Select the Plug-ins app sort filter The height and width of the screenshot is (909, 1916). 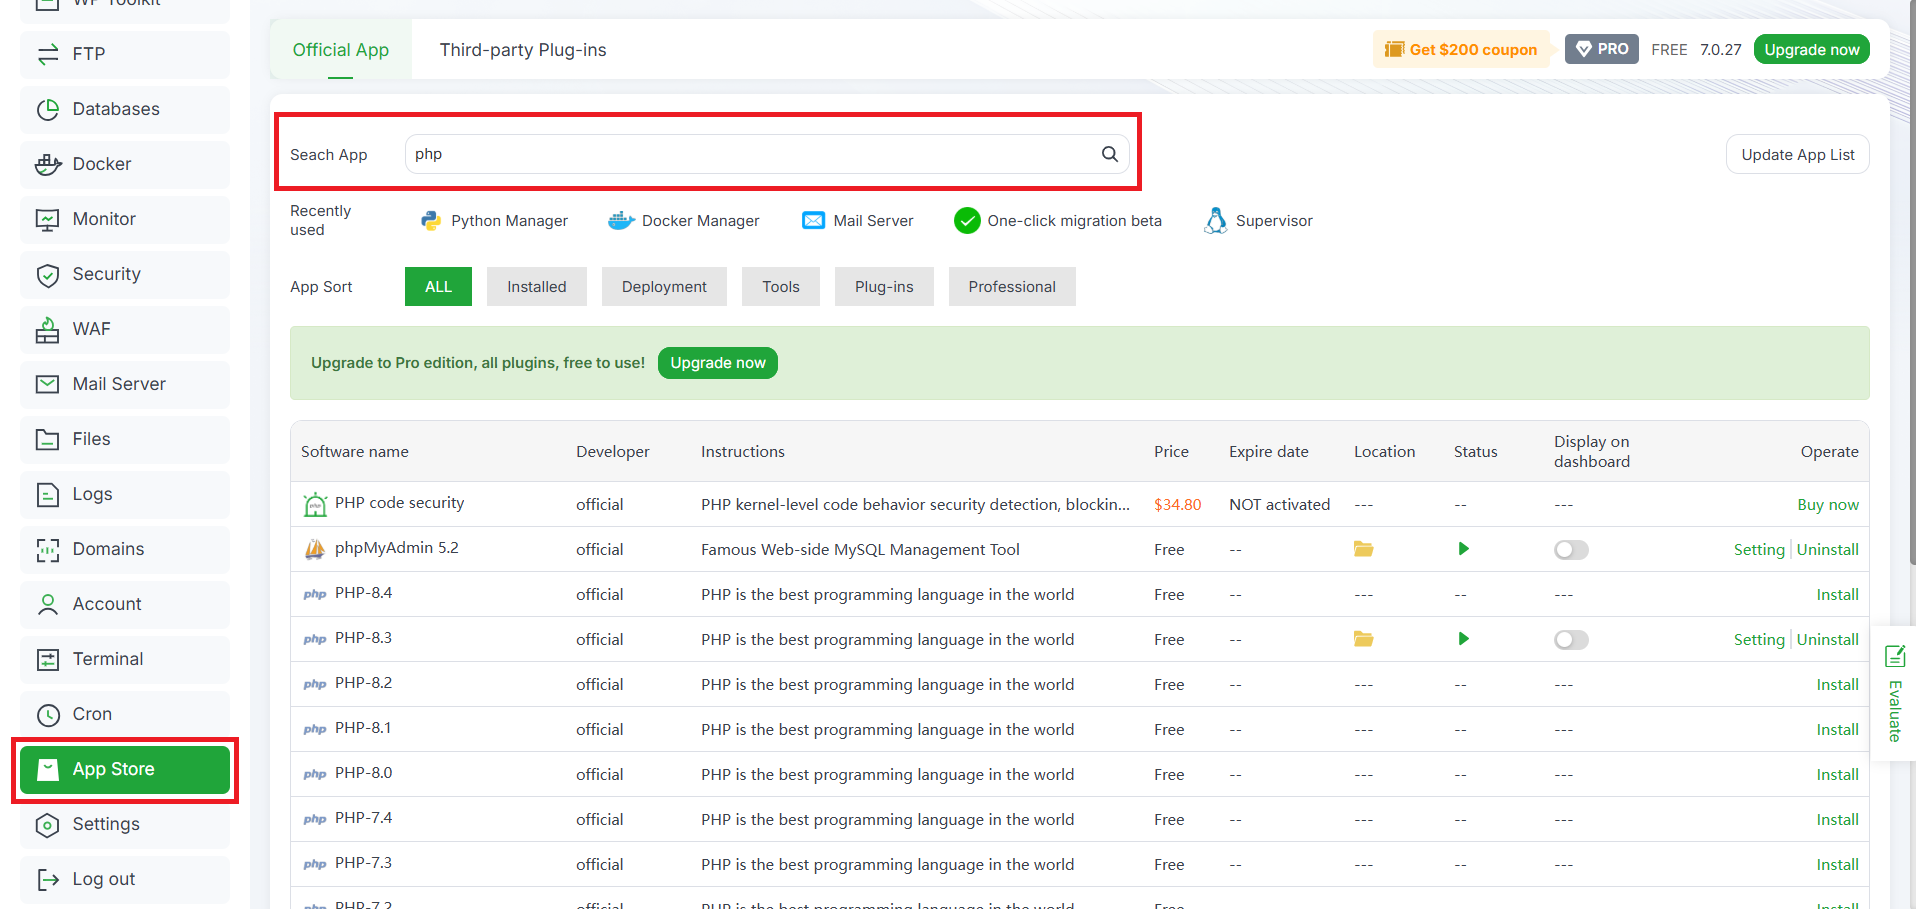pyautogui.click(x=884, y=287)
